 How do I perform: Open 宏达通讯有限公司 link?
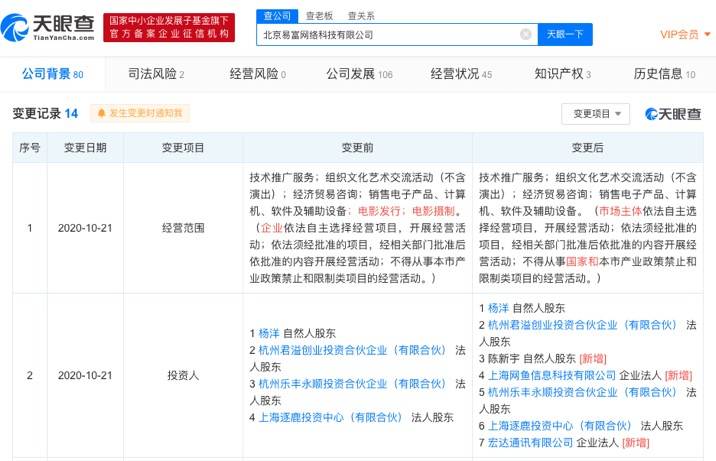coord(530,443)
